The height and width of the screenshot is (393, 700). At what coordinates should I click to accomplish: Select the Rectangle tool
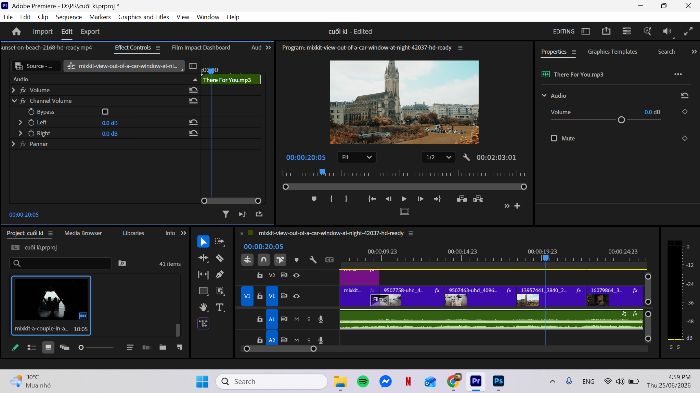203,291
